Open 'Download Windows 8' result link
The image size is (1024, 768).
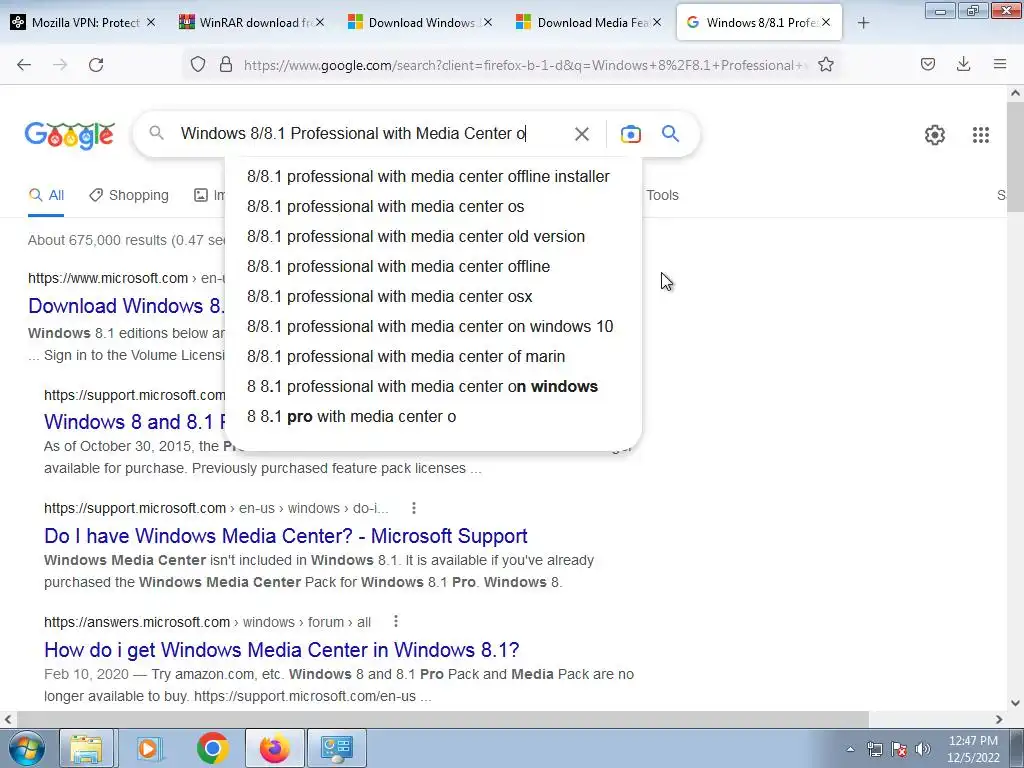[x=126, y=306]
